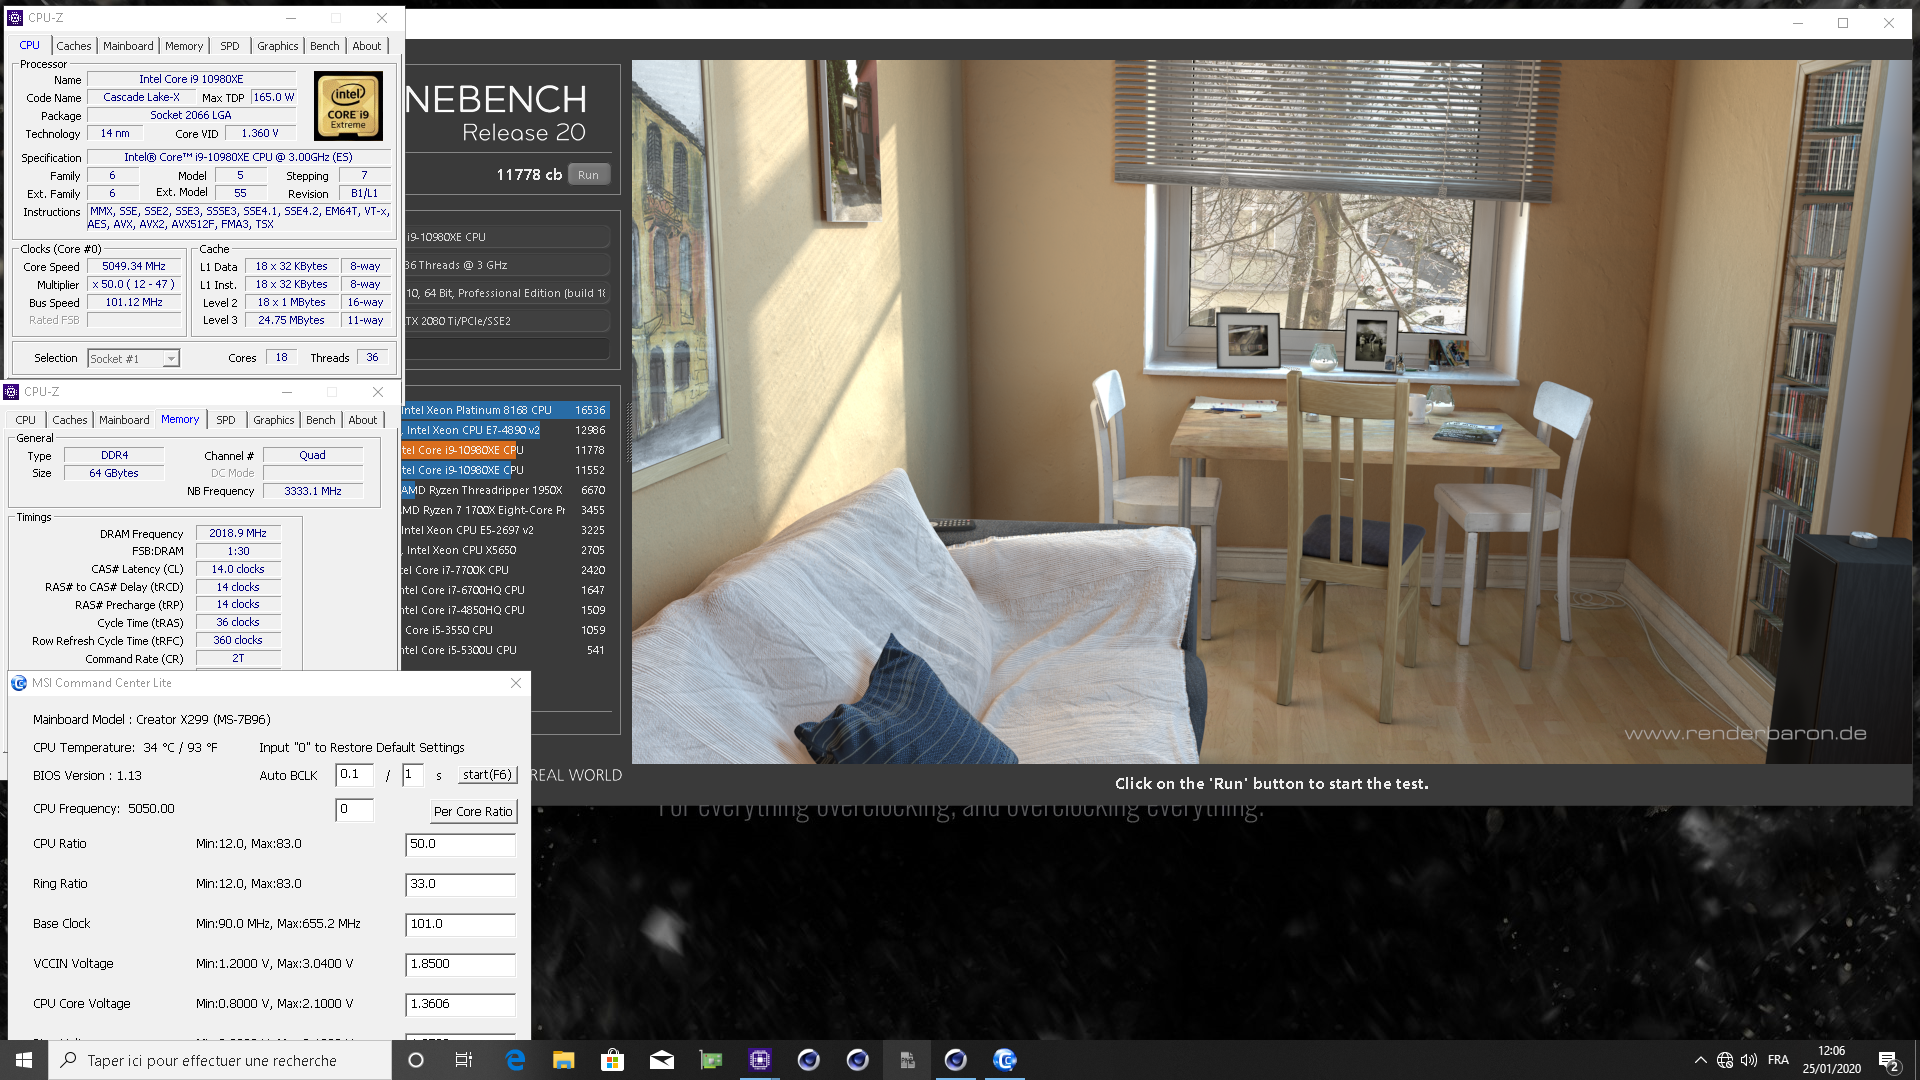Click Run button next to 11778 cb
Screen dimensions: 1920x1080
tap(588, 175)
